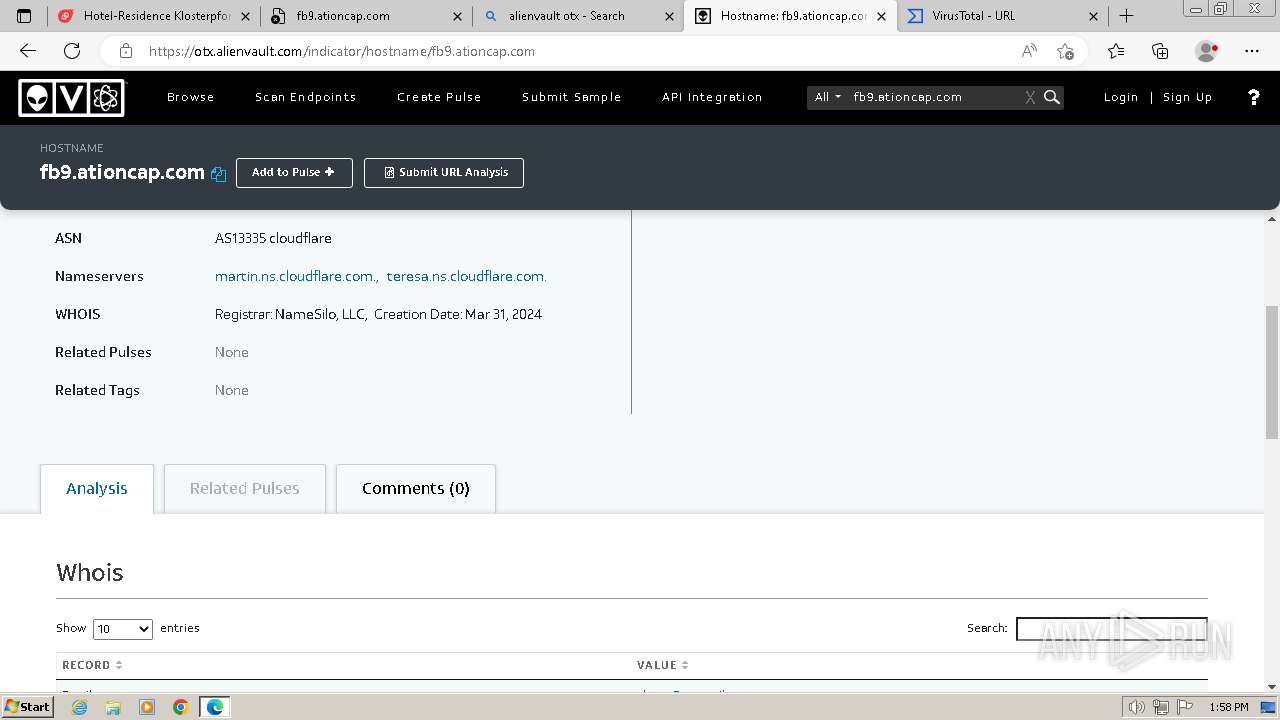Expand the Show entries dropdown
Viewport: 1280px width, 720px height.
(123, 629)
